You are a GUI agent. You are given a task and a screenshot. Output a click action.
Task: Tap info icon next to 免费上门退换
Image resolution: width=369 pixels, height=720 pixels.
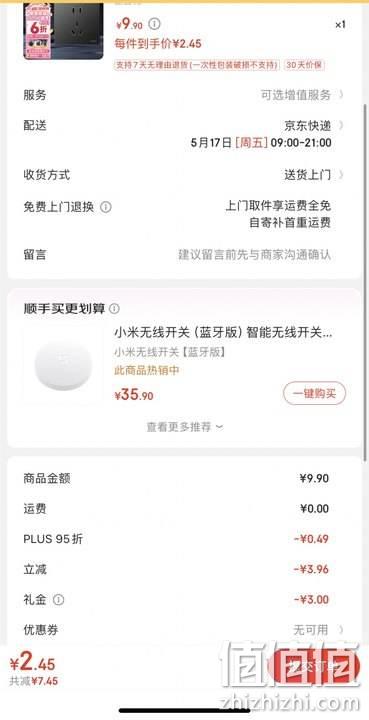point(106,208)
